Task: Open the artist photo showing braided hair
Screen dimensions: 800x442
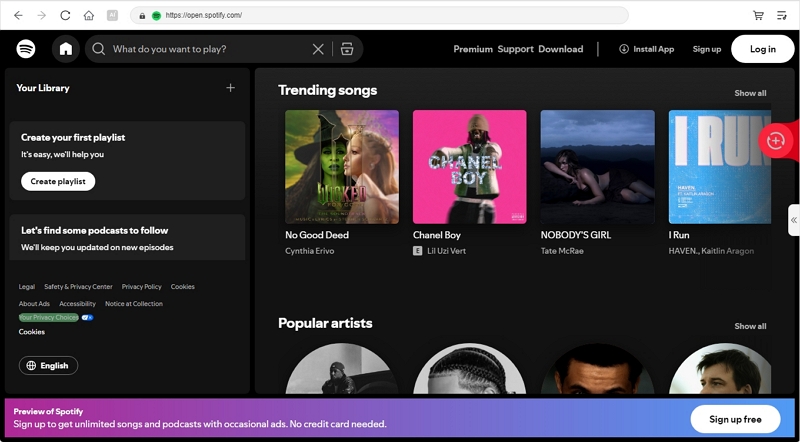Action: (x=469, y=369)
